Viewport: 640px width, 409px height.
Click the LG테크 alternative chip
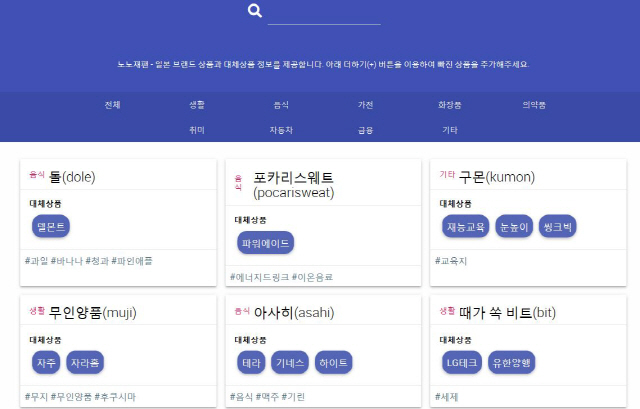[462, 362]
